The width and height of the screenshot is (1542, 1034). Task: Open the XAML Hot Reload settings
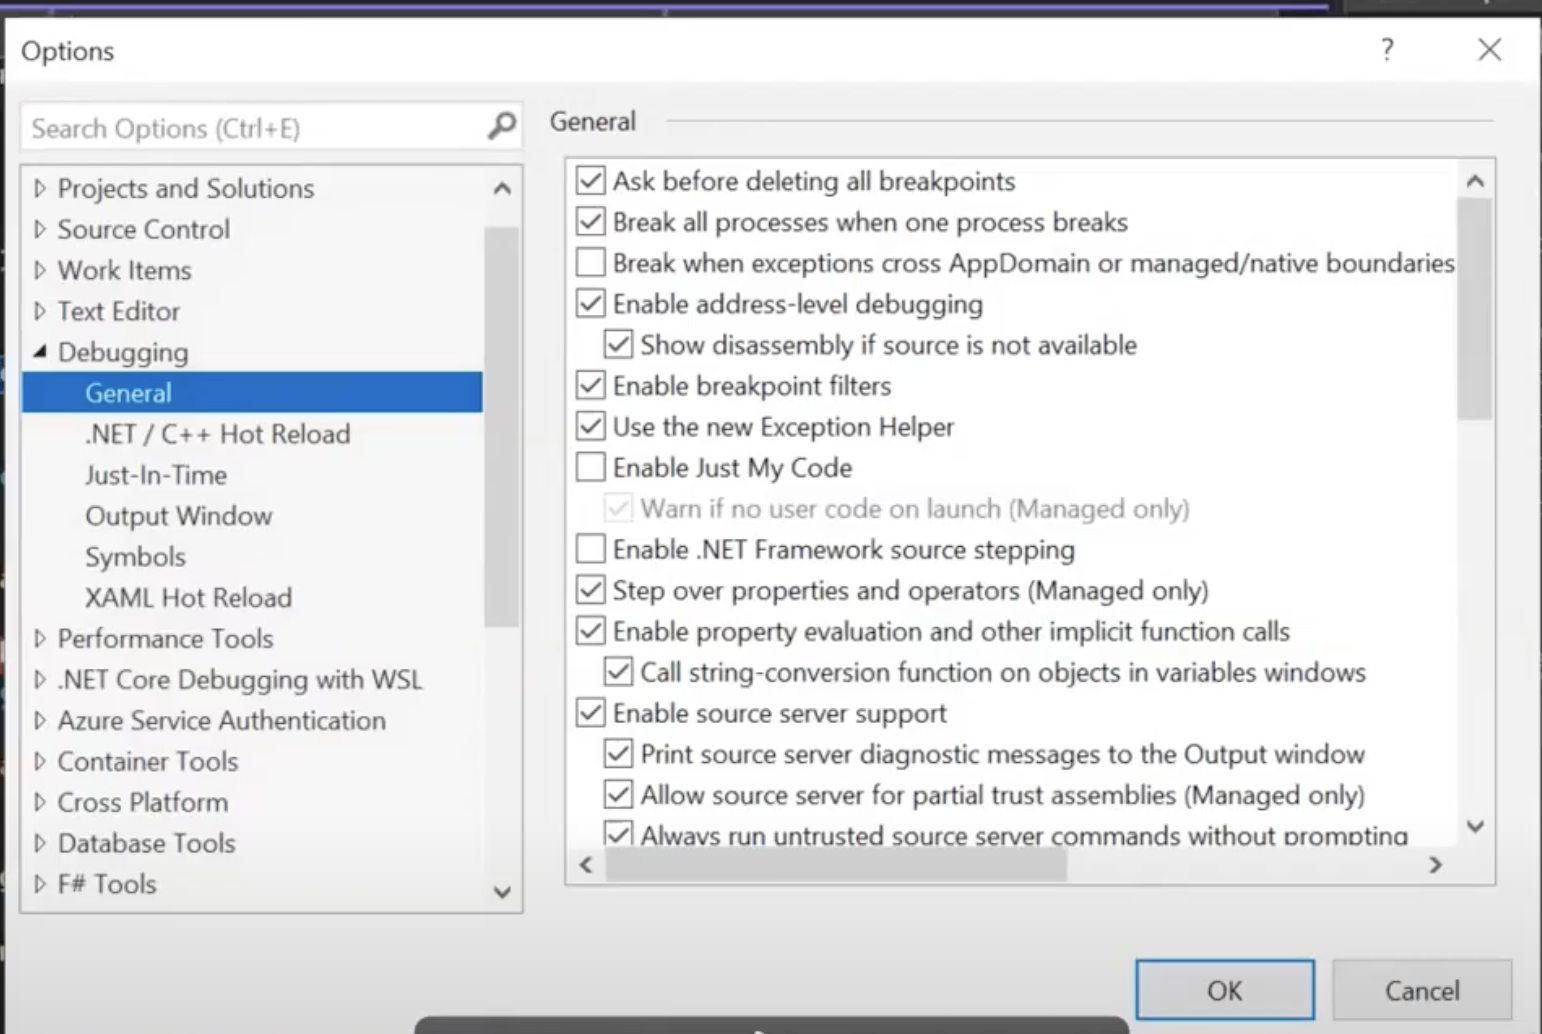coord(188,597)
